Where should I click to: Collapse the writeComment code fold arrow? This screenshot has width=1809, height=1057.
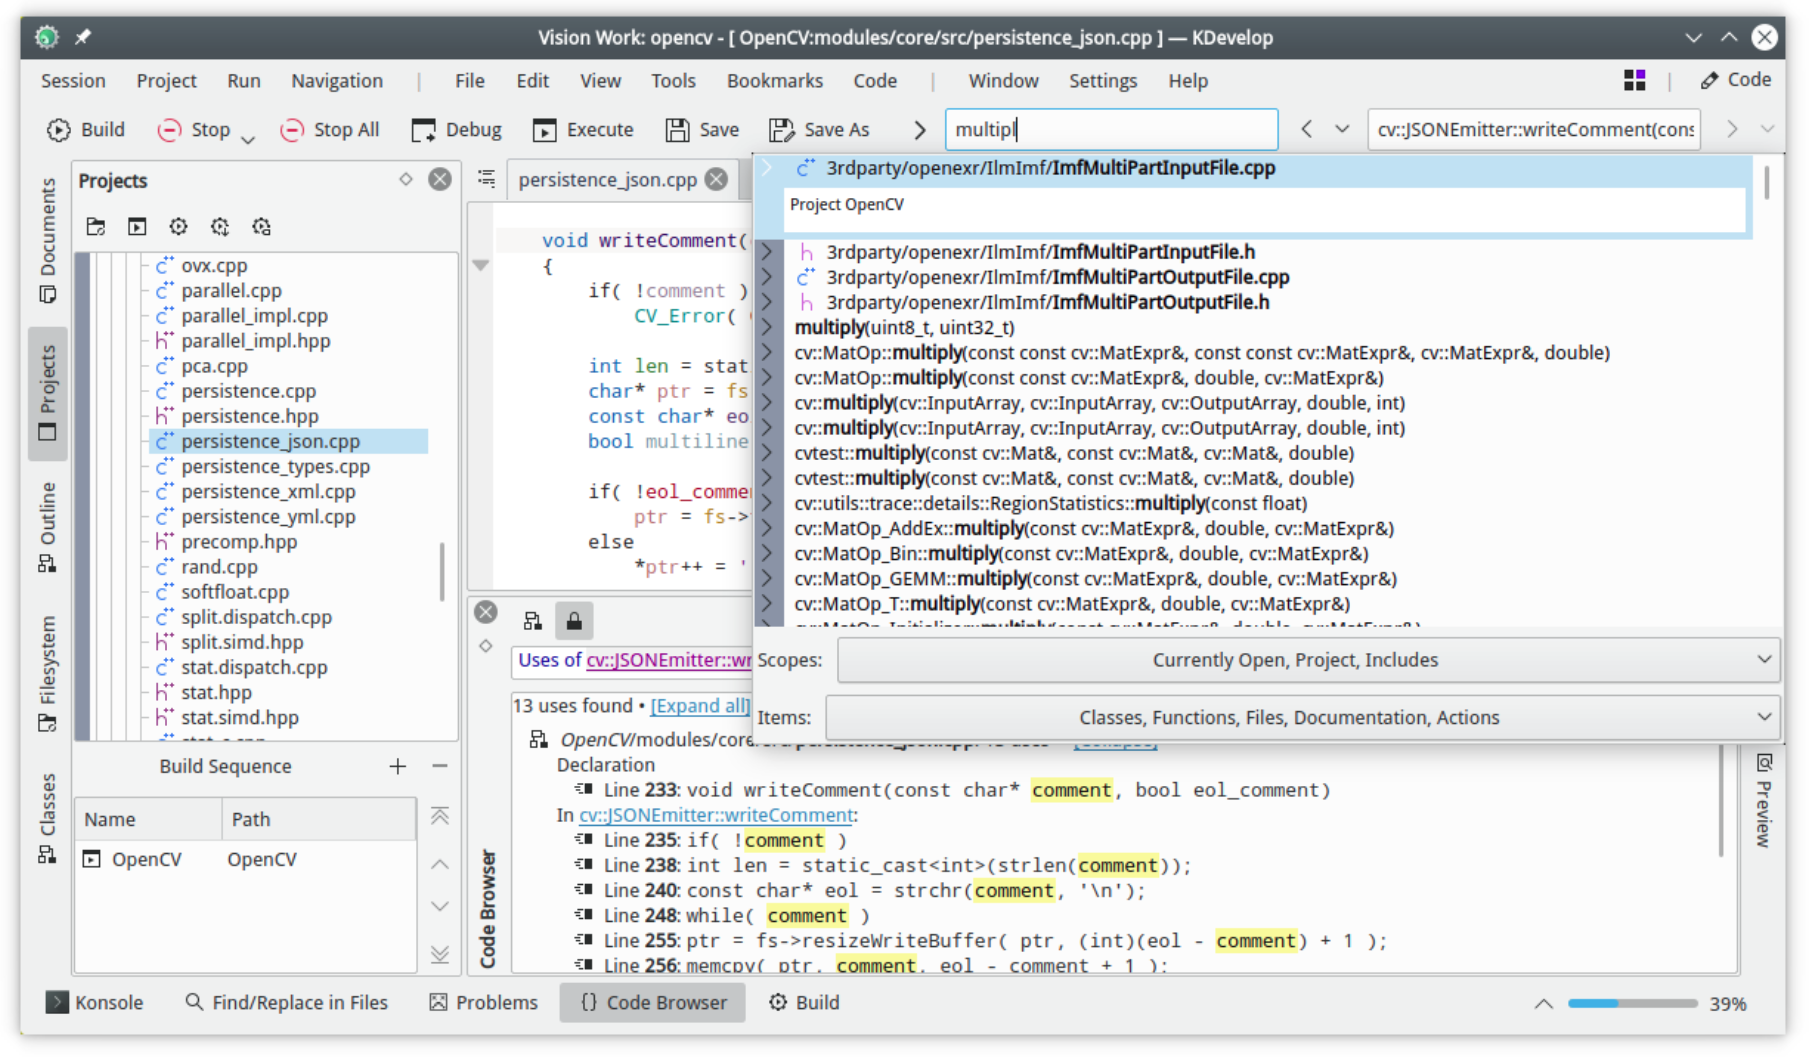click(481, 266)
